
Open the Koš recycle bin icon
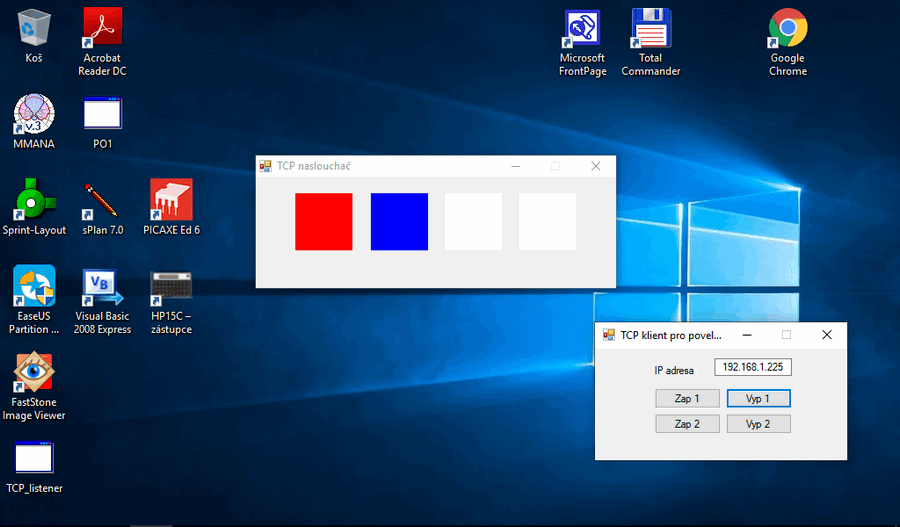pyautogui.click(x=34, y=28)
